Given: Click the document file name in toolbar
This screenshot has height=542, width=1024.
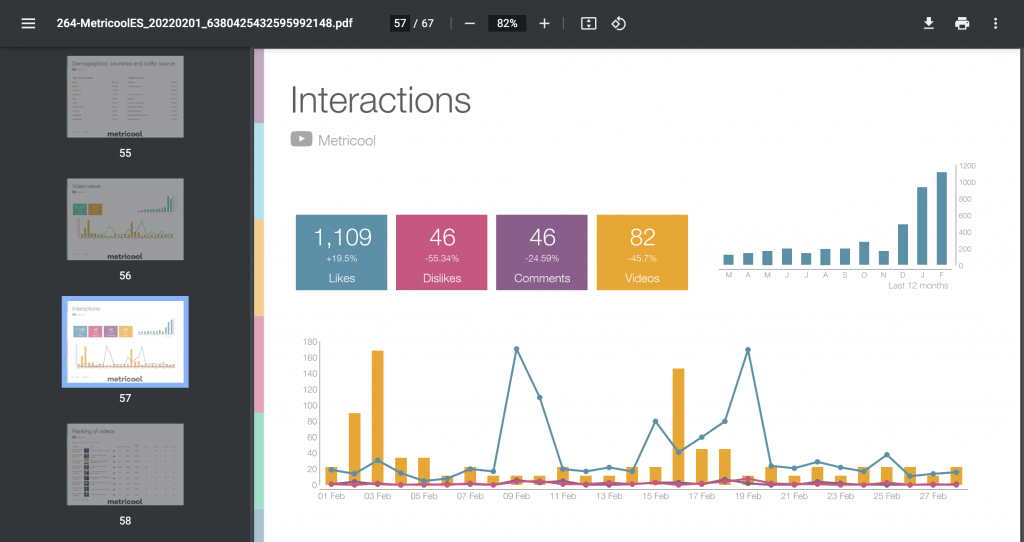Looking at the screenshot, I should click(x=204, y=24).
